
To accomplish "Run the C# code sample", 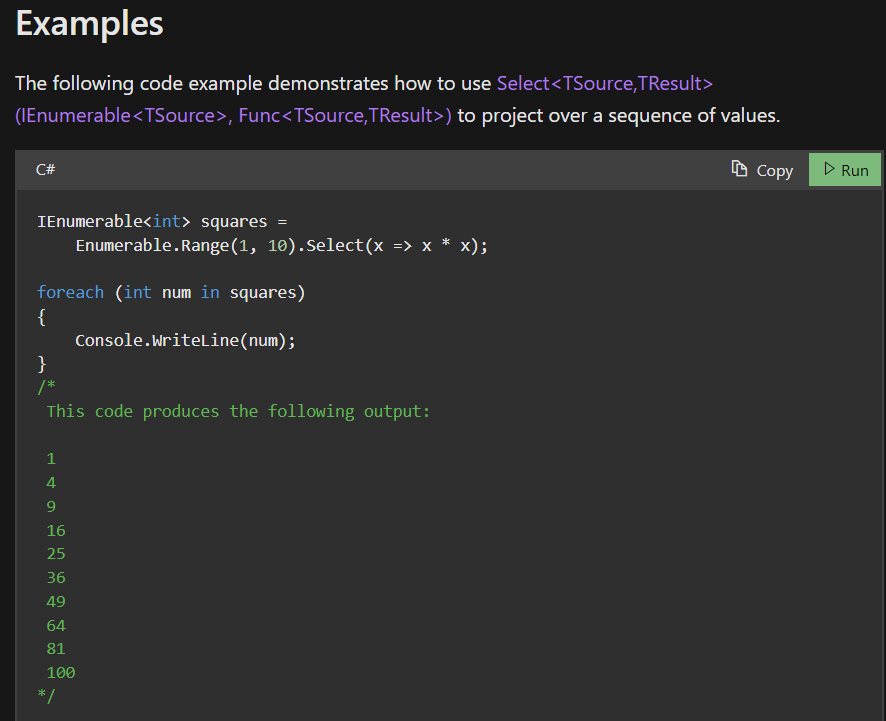I will (845, 170).
